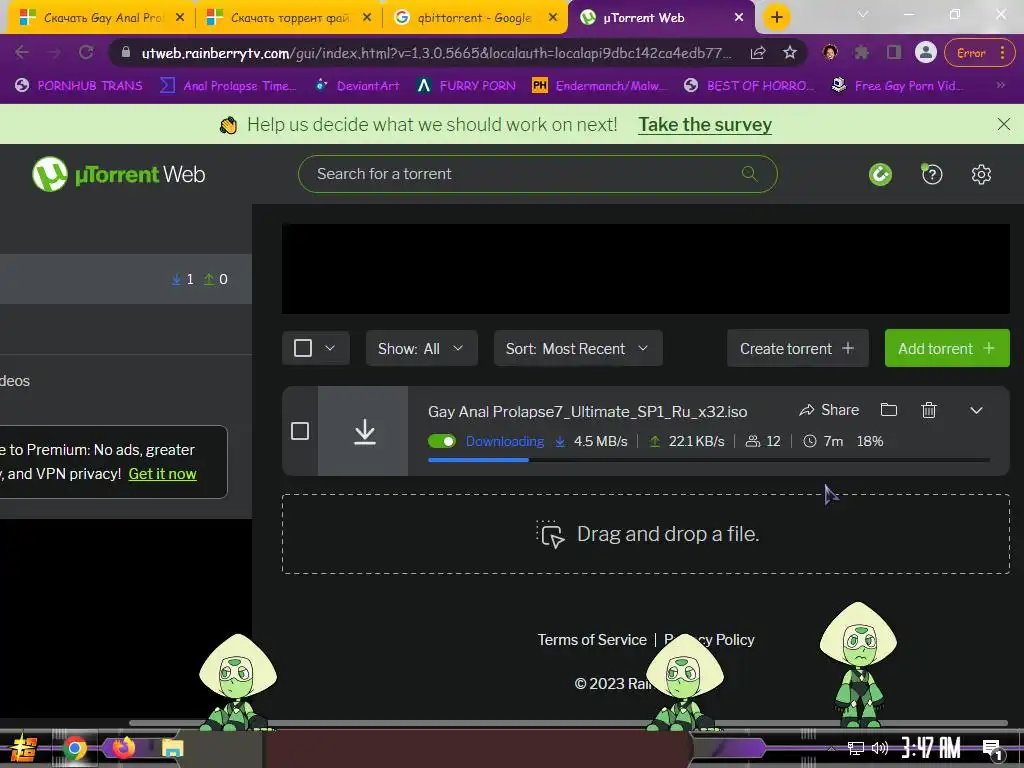1024x768 pixels.
Task: Click the magnifier icon in torrent search
Action: 750,174
